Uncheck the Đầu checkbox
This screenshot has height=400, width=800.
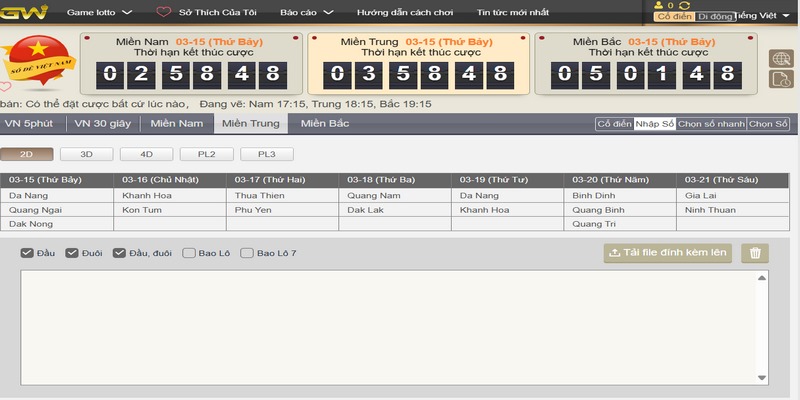click(27, 254)
